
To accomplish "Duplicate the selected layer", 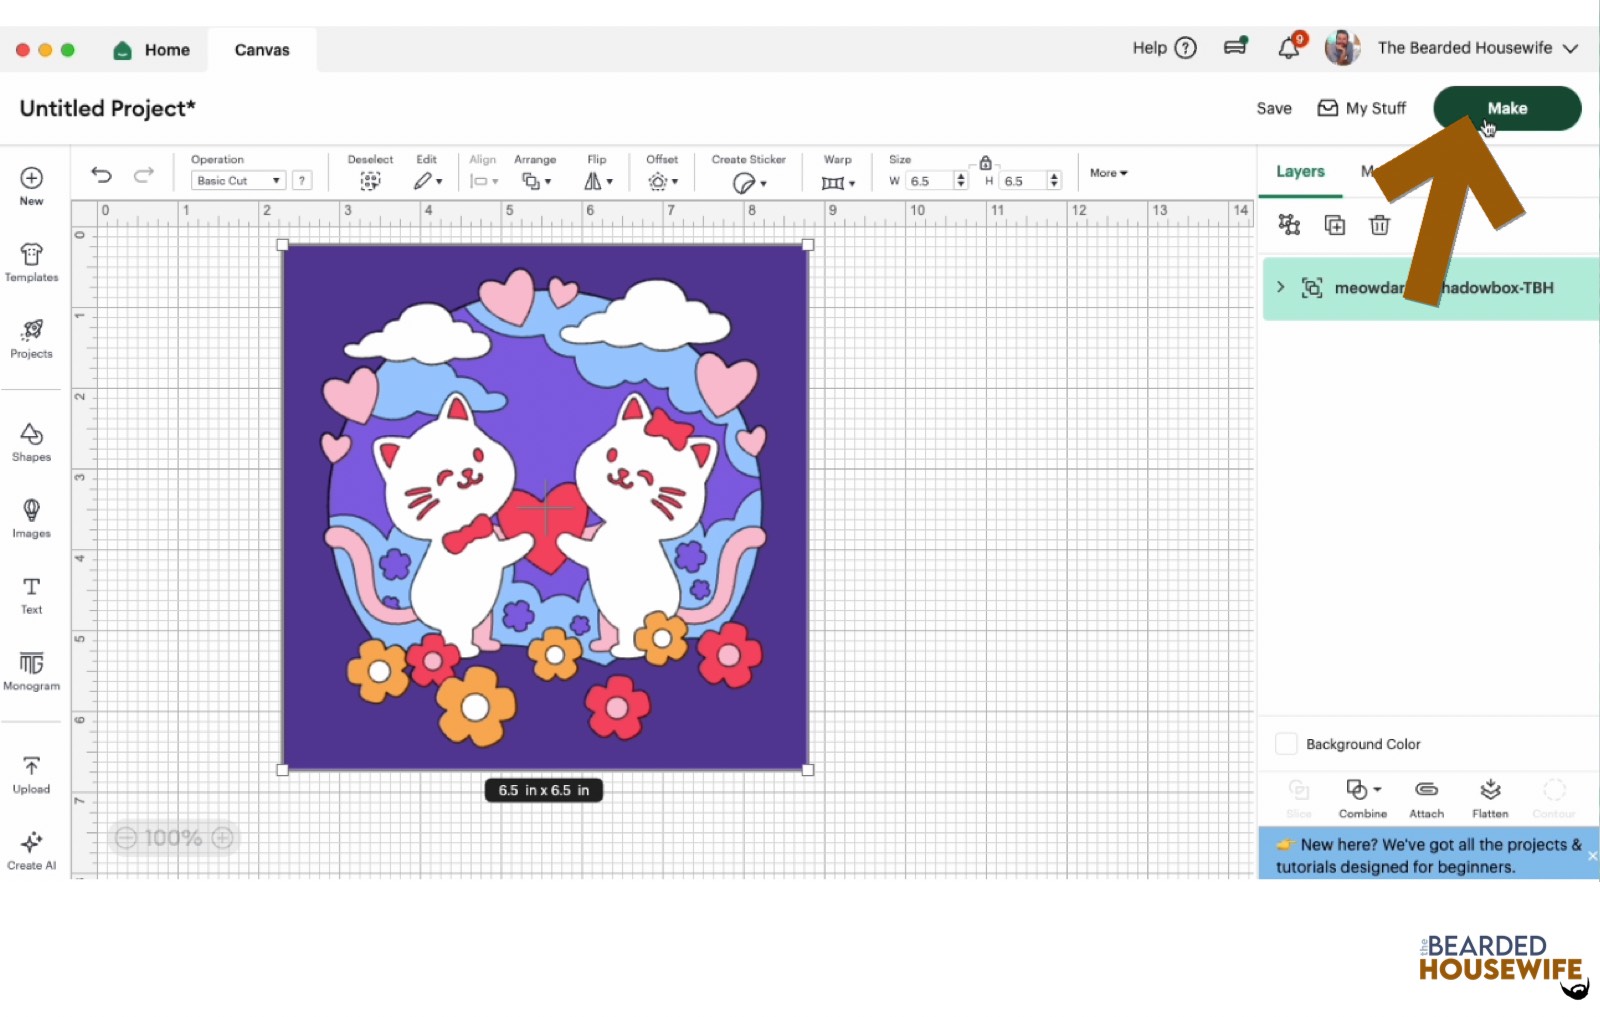I will (1334, 225).
